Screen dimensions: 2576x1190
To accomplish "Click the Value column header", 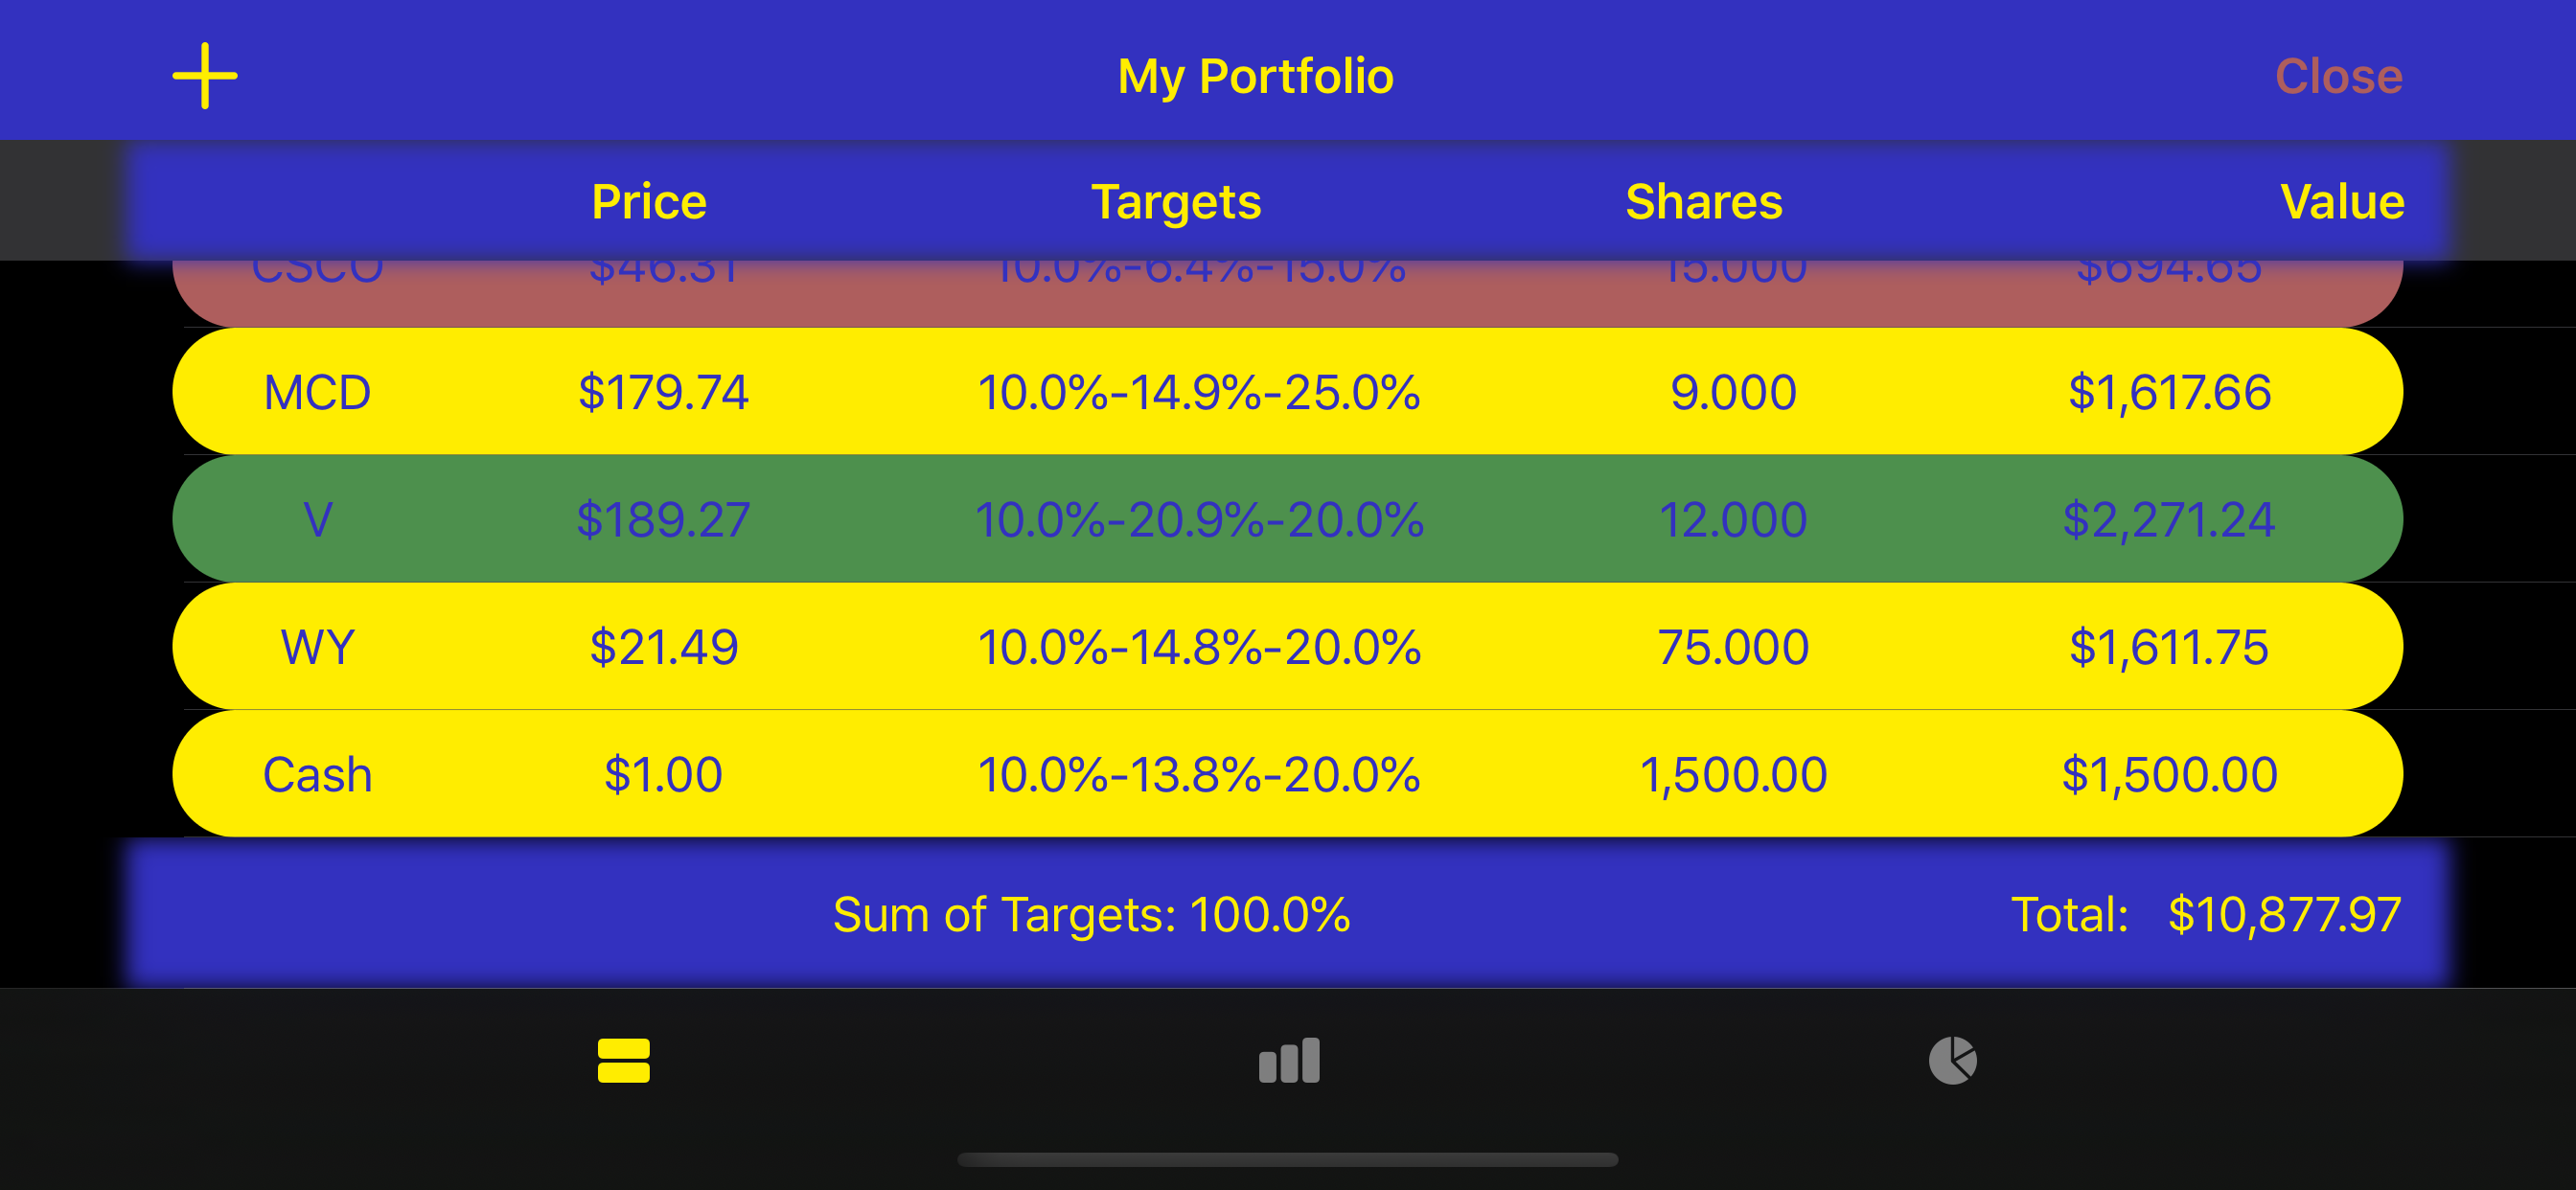I will pos(2341,202).
